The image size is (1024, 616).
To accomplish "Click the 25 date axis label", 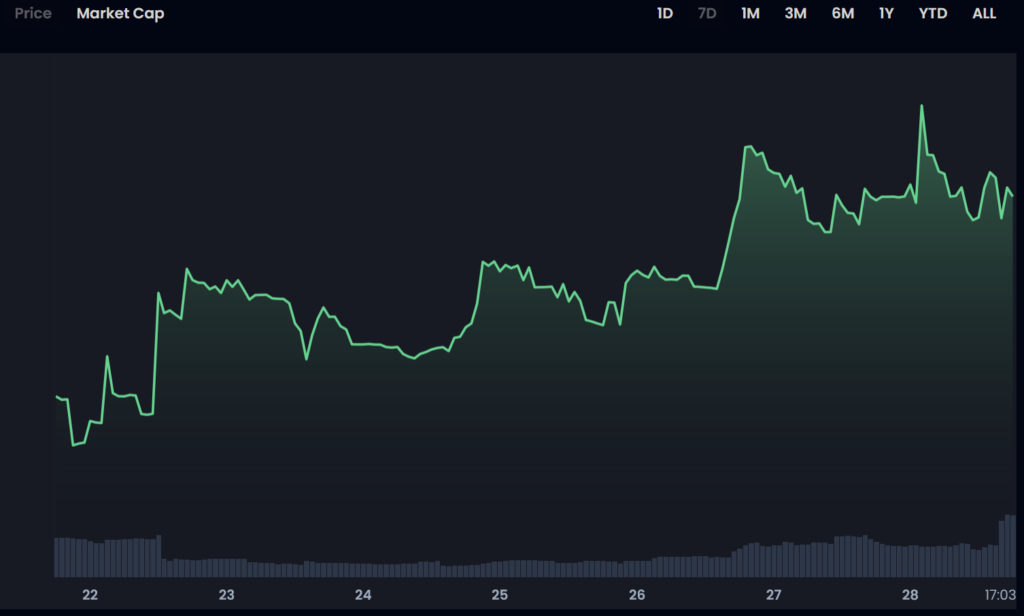I will pos(500,595).
